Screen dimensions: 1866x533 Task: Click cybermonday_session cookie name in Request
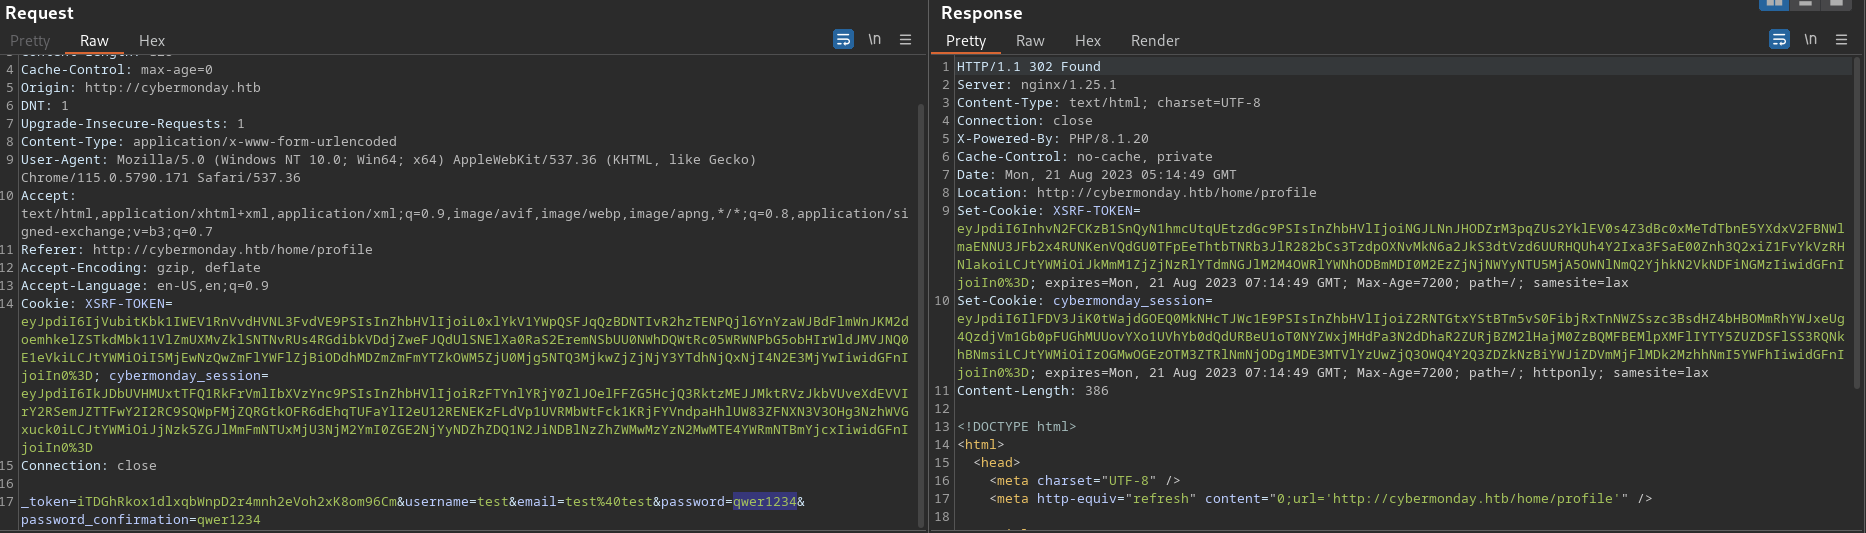185,376
